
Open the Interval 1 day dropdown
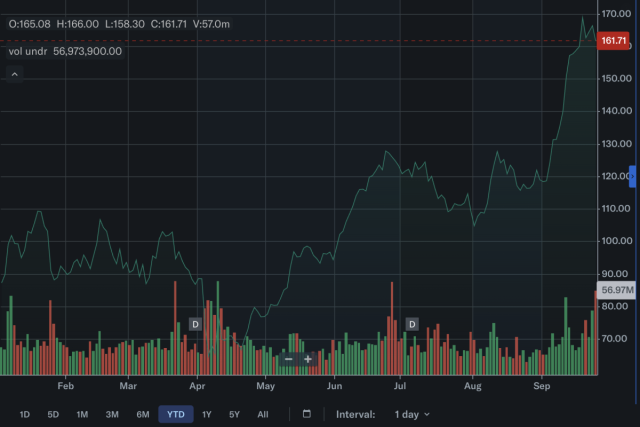click(x=412, y=414)
